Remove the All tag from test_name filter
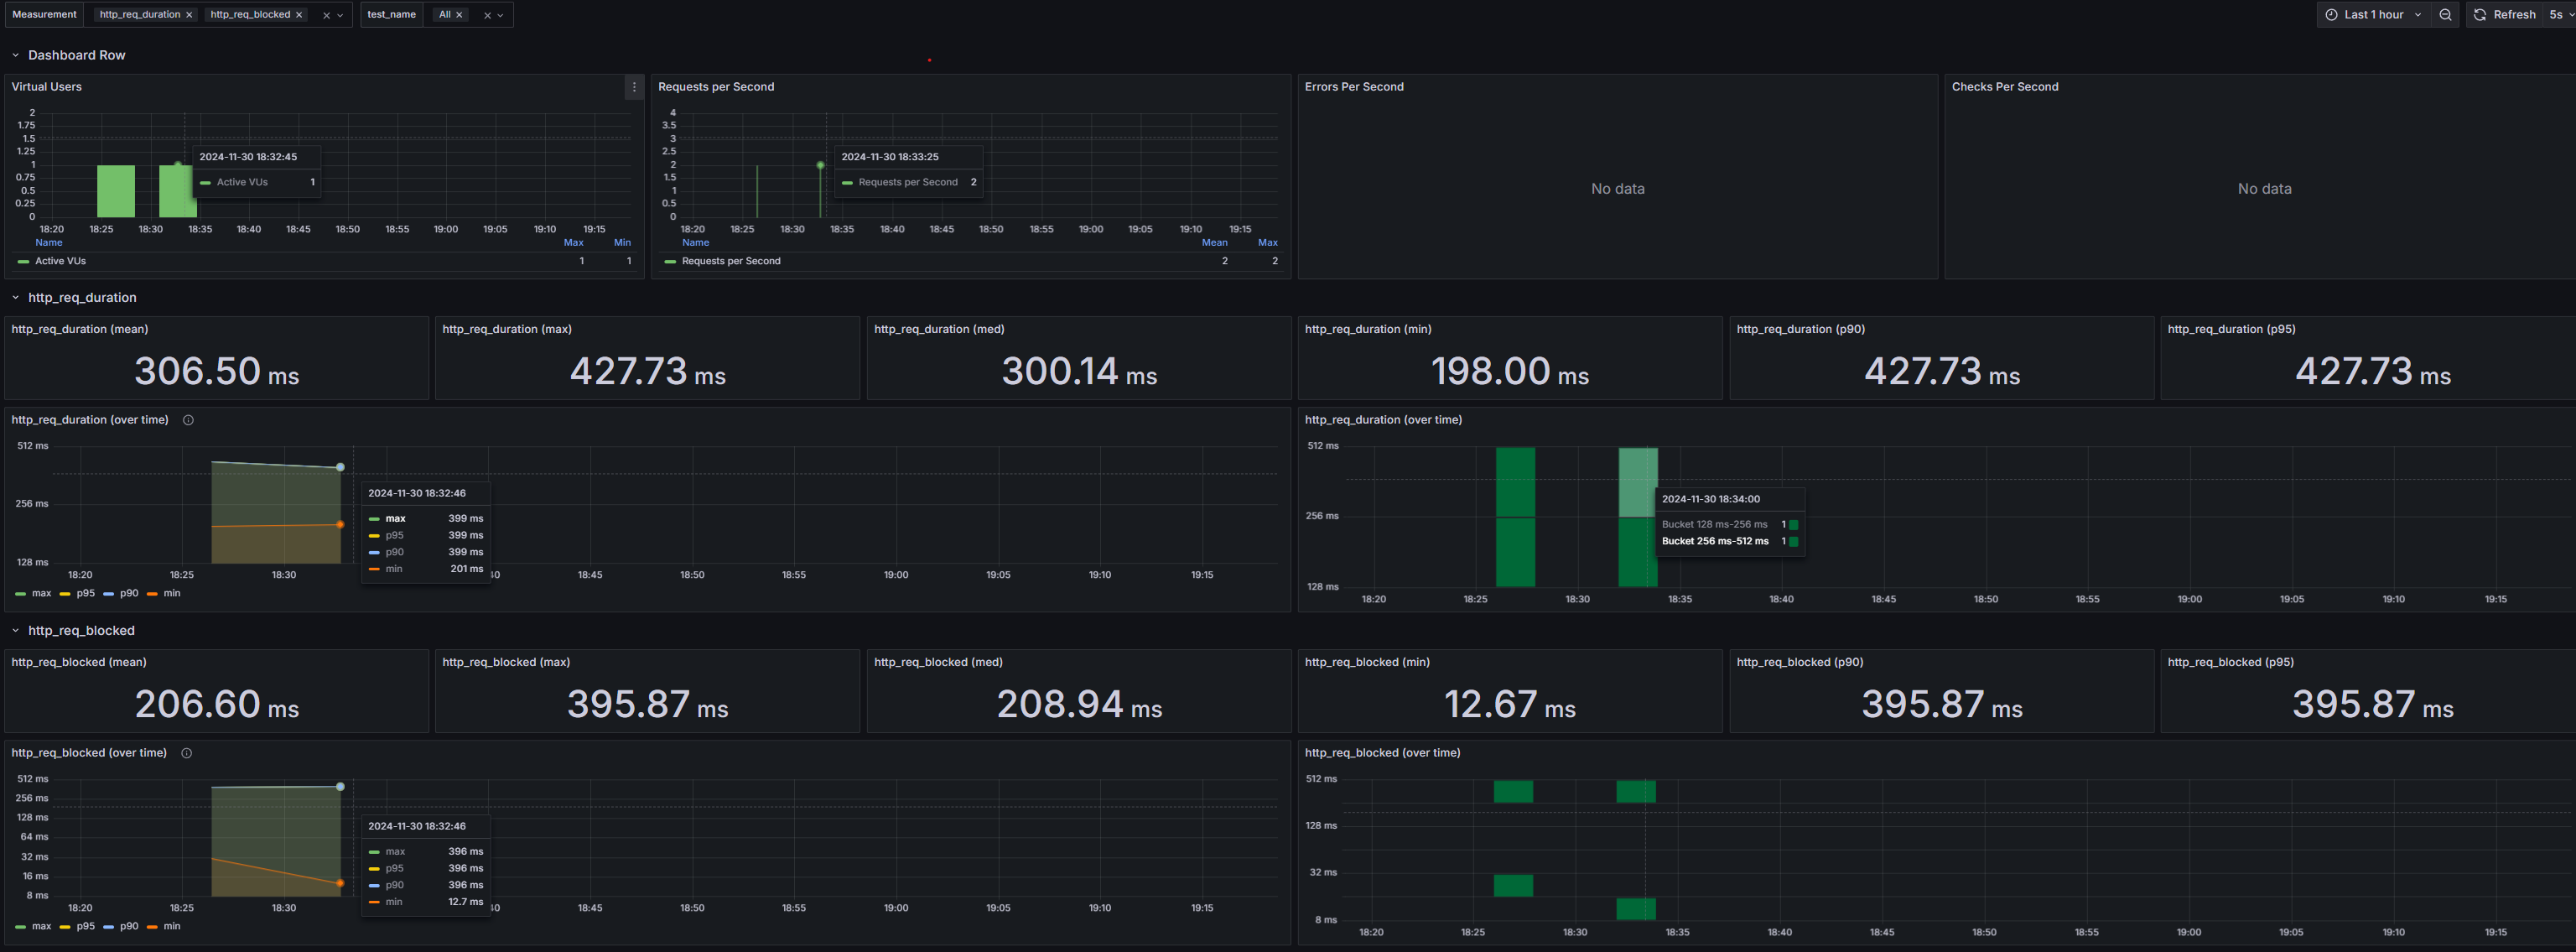2576x952 pixels. coord(459,15)
